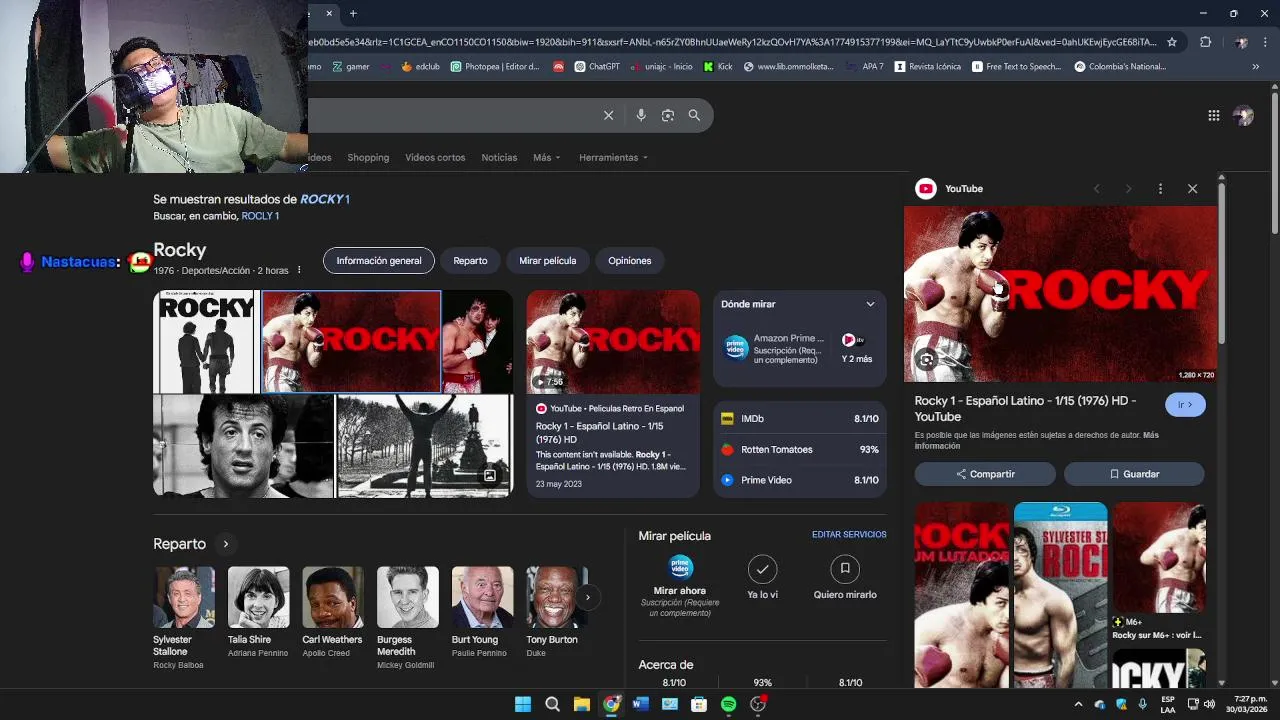Open the 'Más' dropdown in search filters
Image resolution: width=1280 pixels, height=720 pixels.
tap(546, 158)
